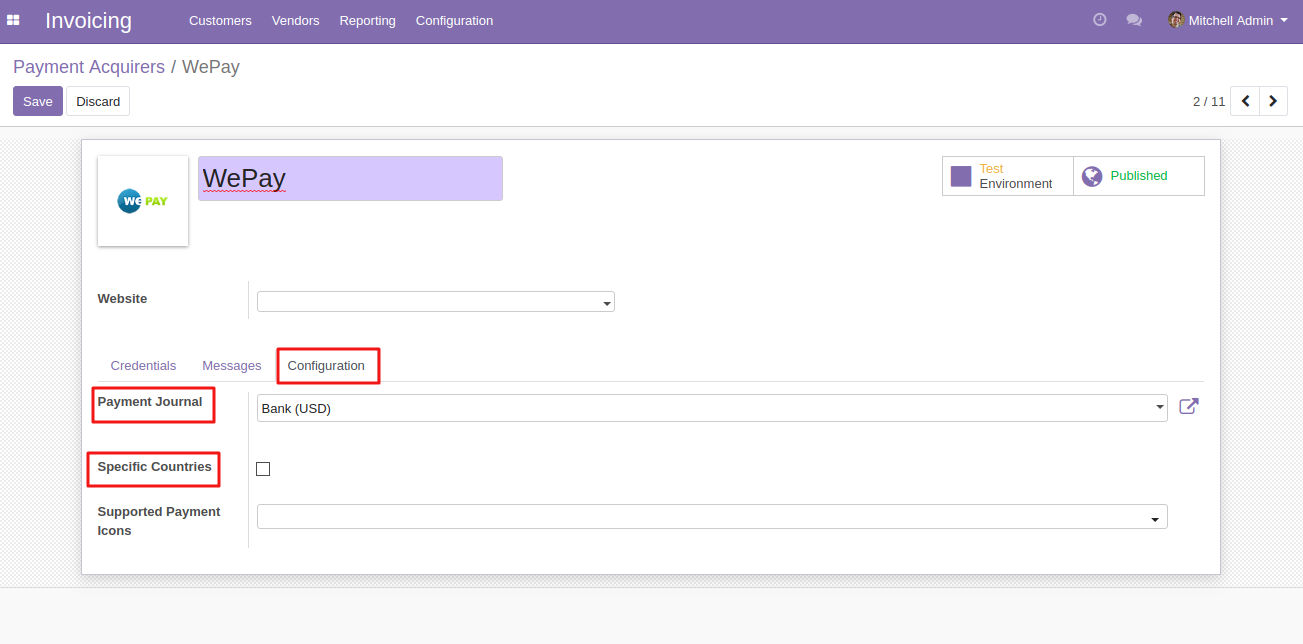
Task: Click the Discard button
Action: (98, 101)
